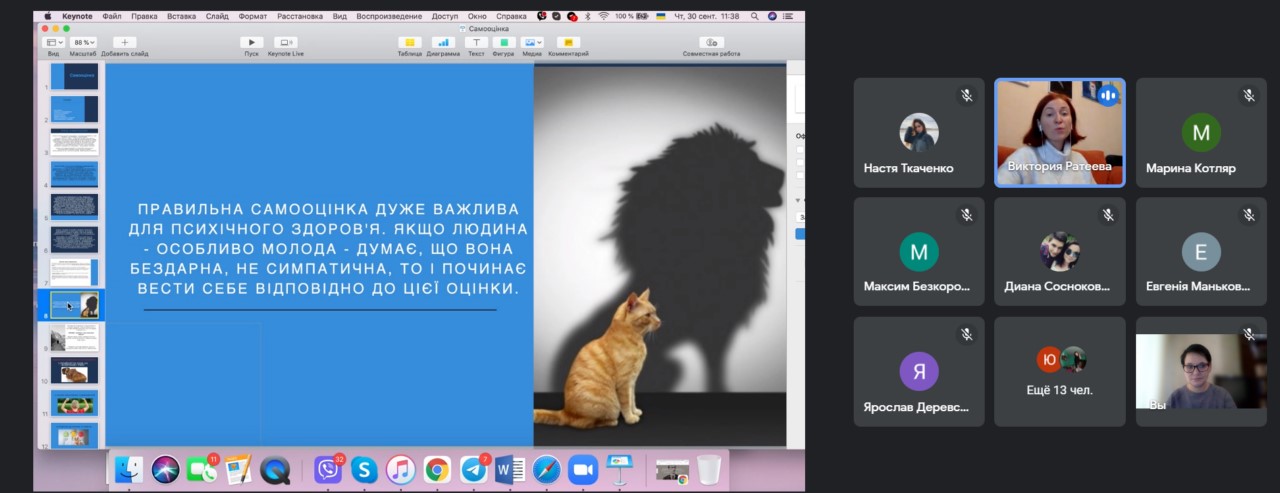Select slide 9 thumbnail in navigator
This screenshot has height=493, width=1280.
75,338
